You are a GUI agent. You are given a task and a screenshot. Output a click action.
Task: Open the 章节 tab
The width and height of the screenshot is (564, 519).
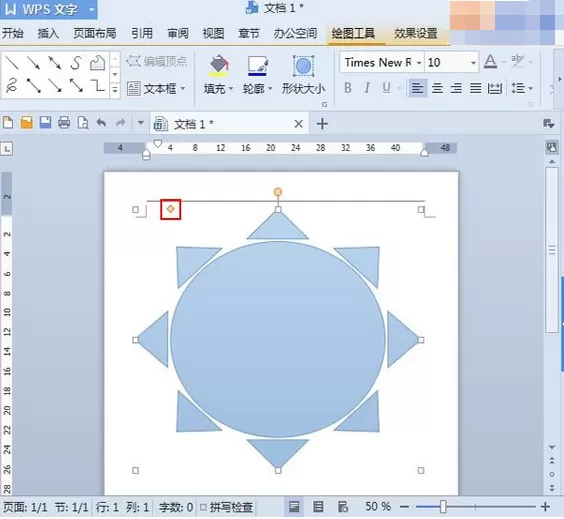tap(249, 33)
